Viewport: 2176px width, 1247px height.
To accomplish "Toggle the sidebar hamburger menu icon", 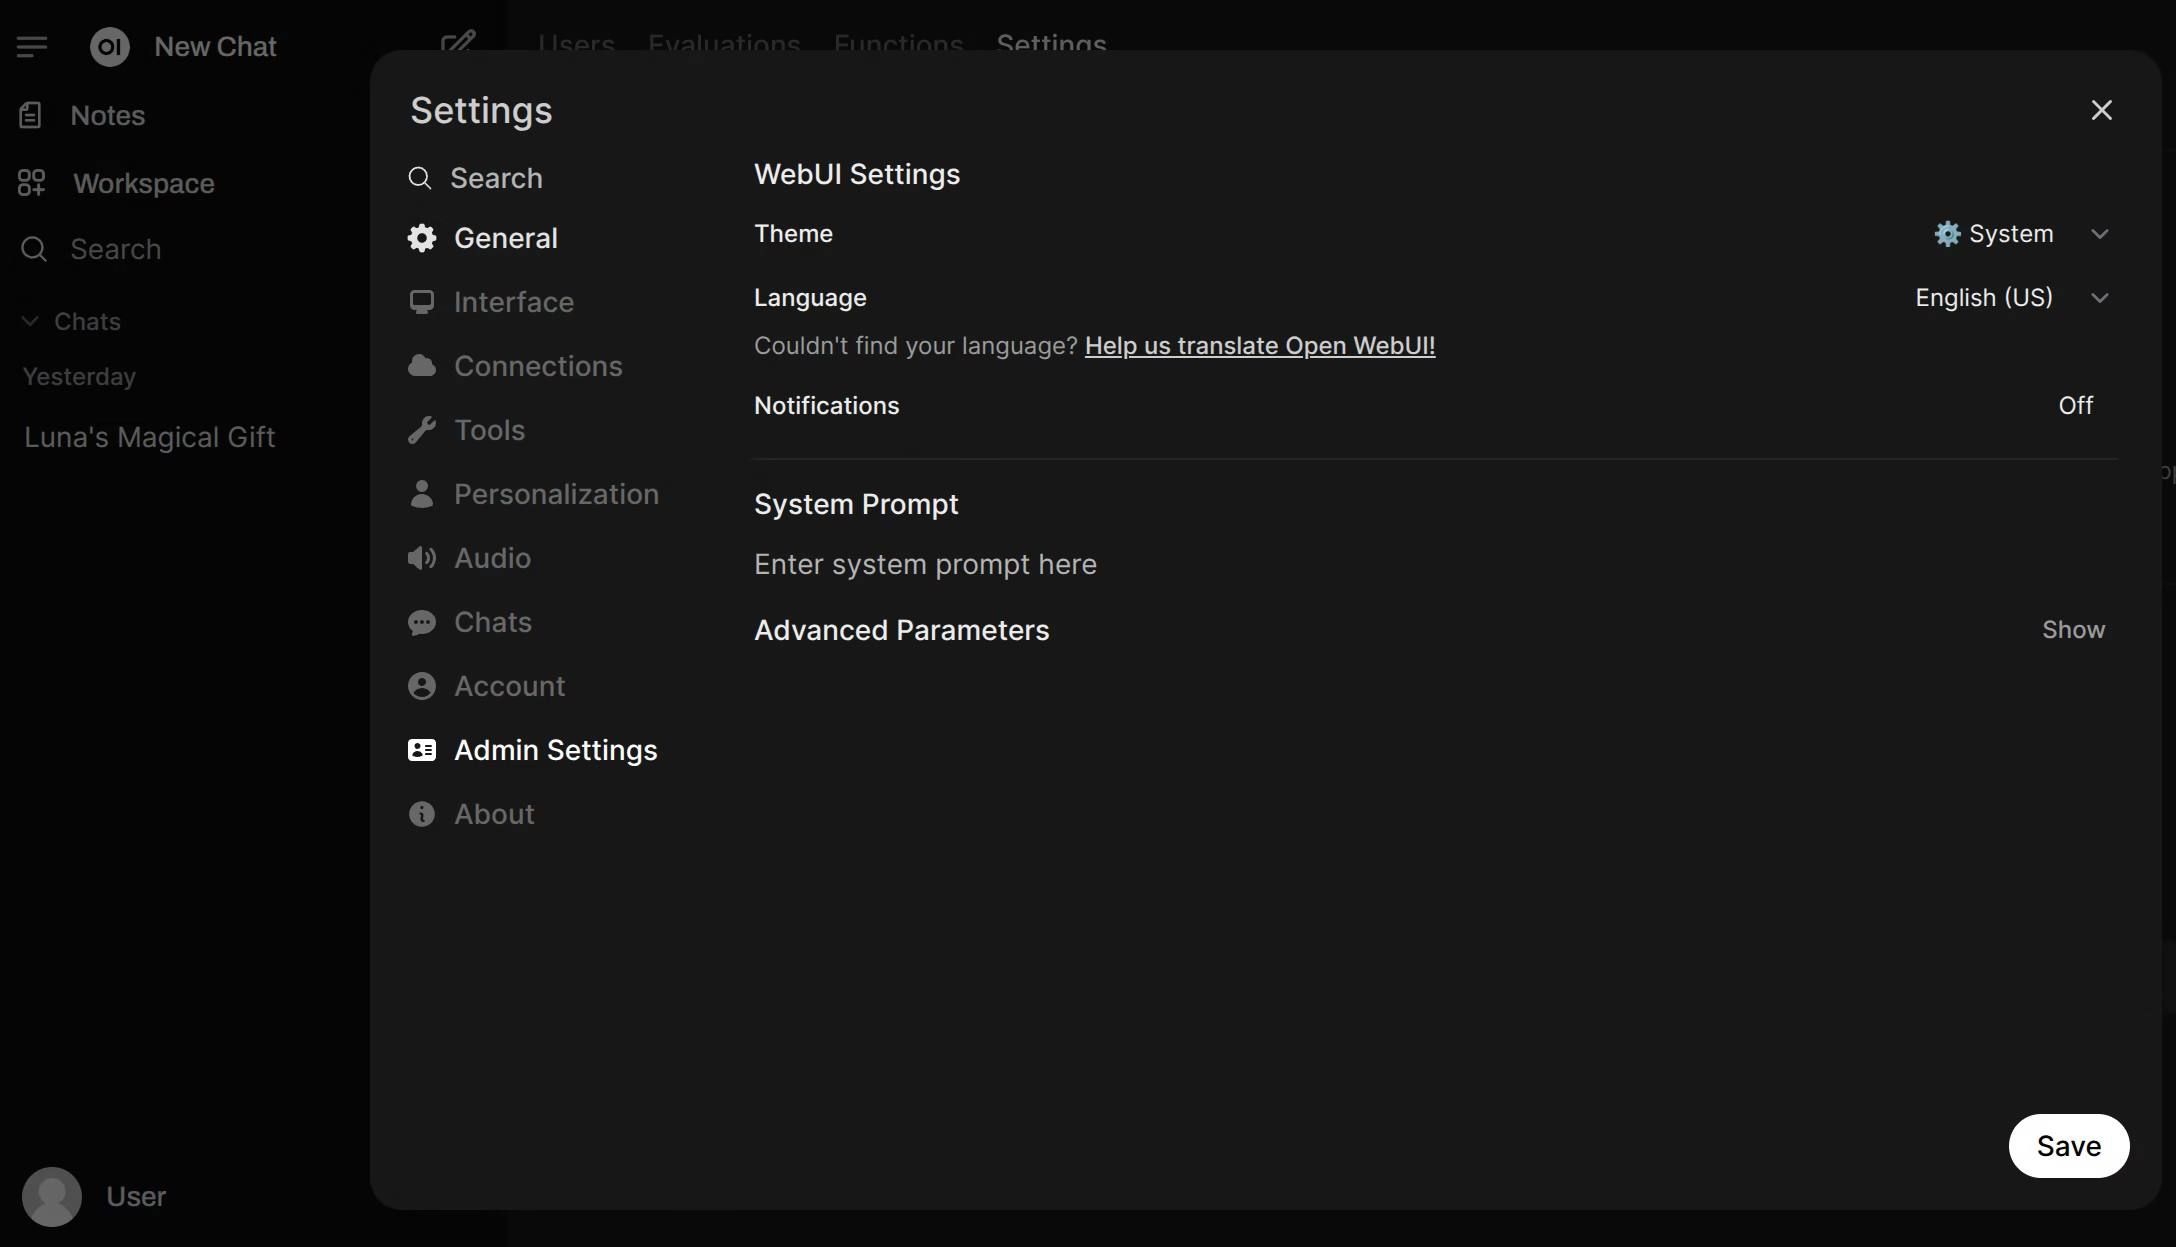I will point(32,46).
